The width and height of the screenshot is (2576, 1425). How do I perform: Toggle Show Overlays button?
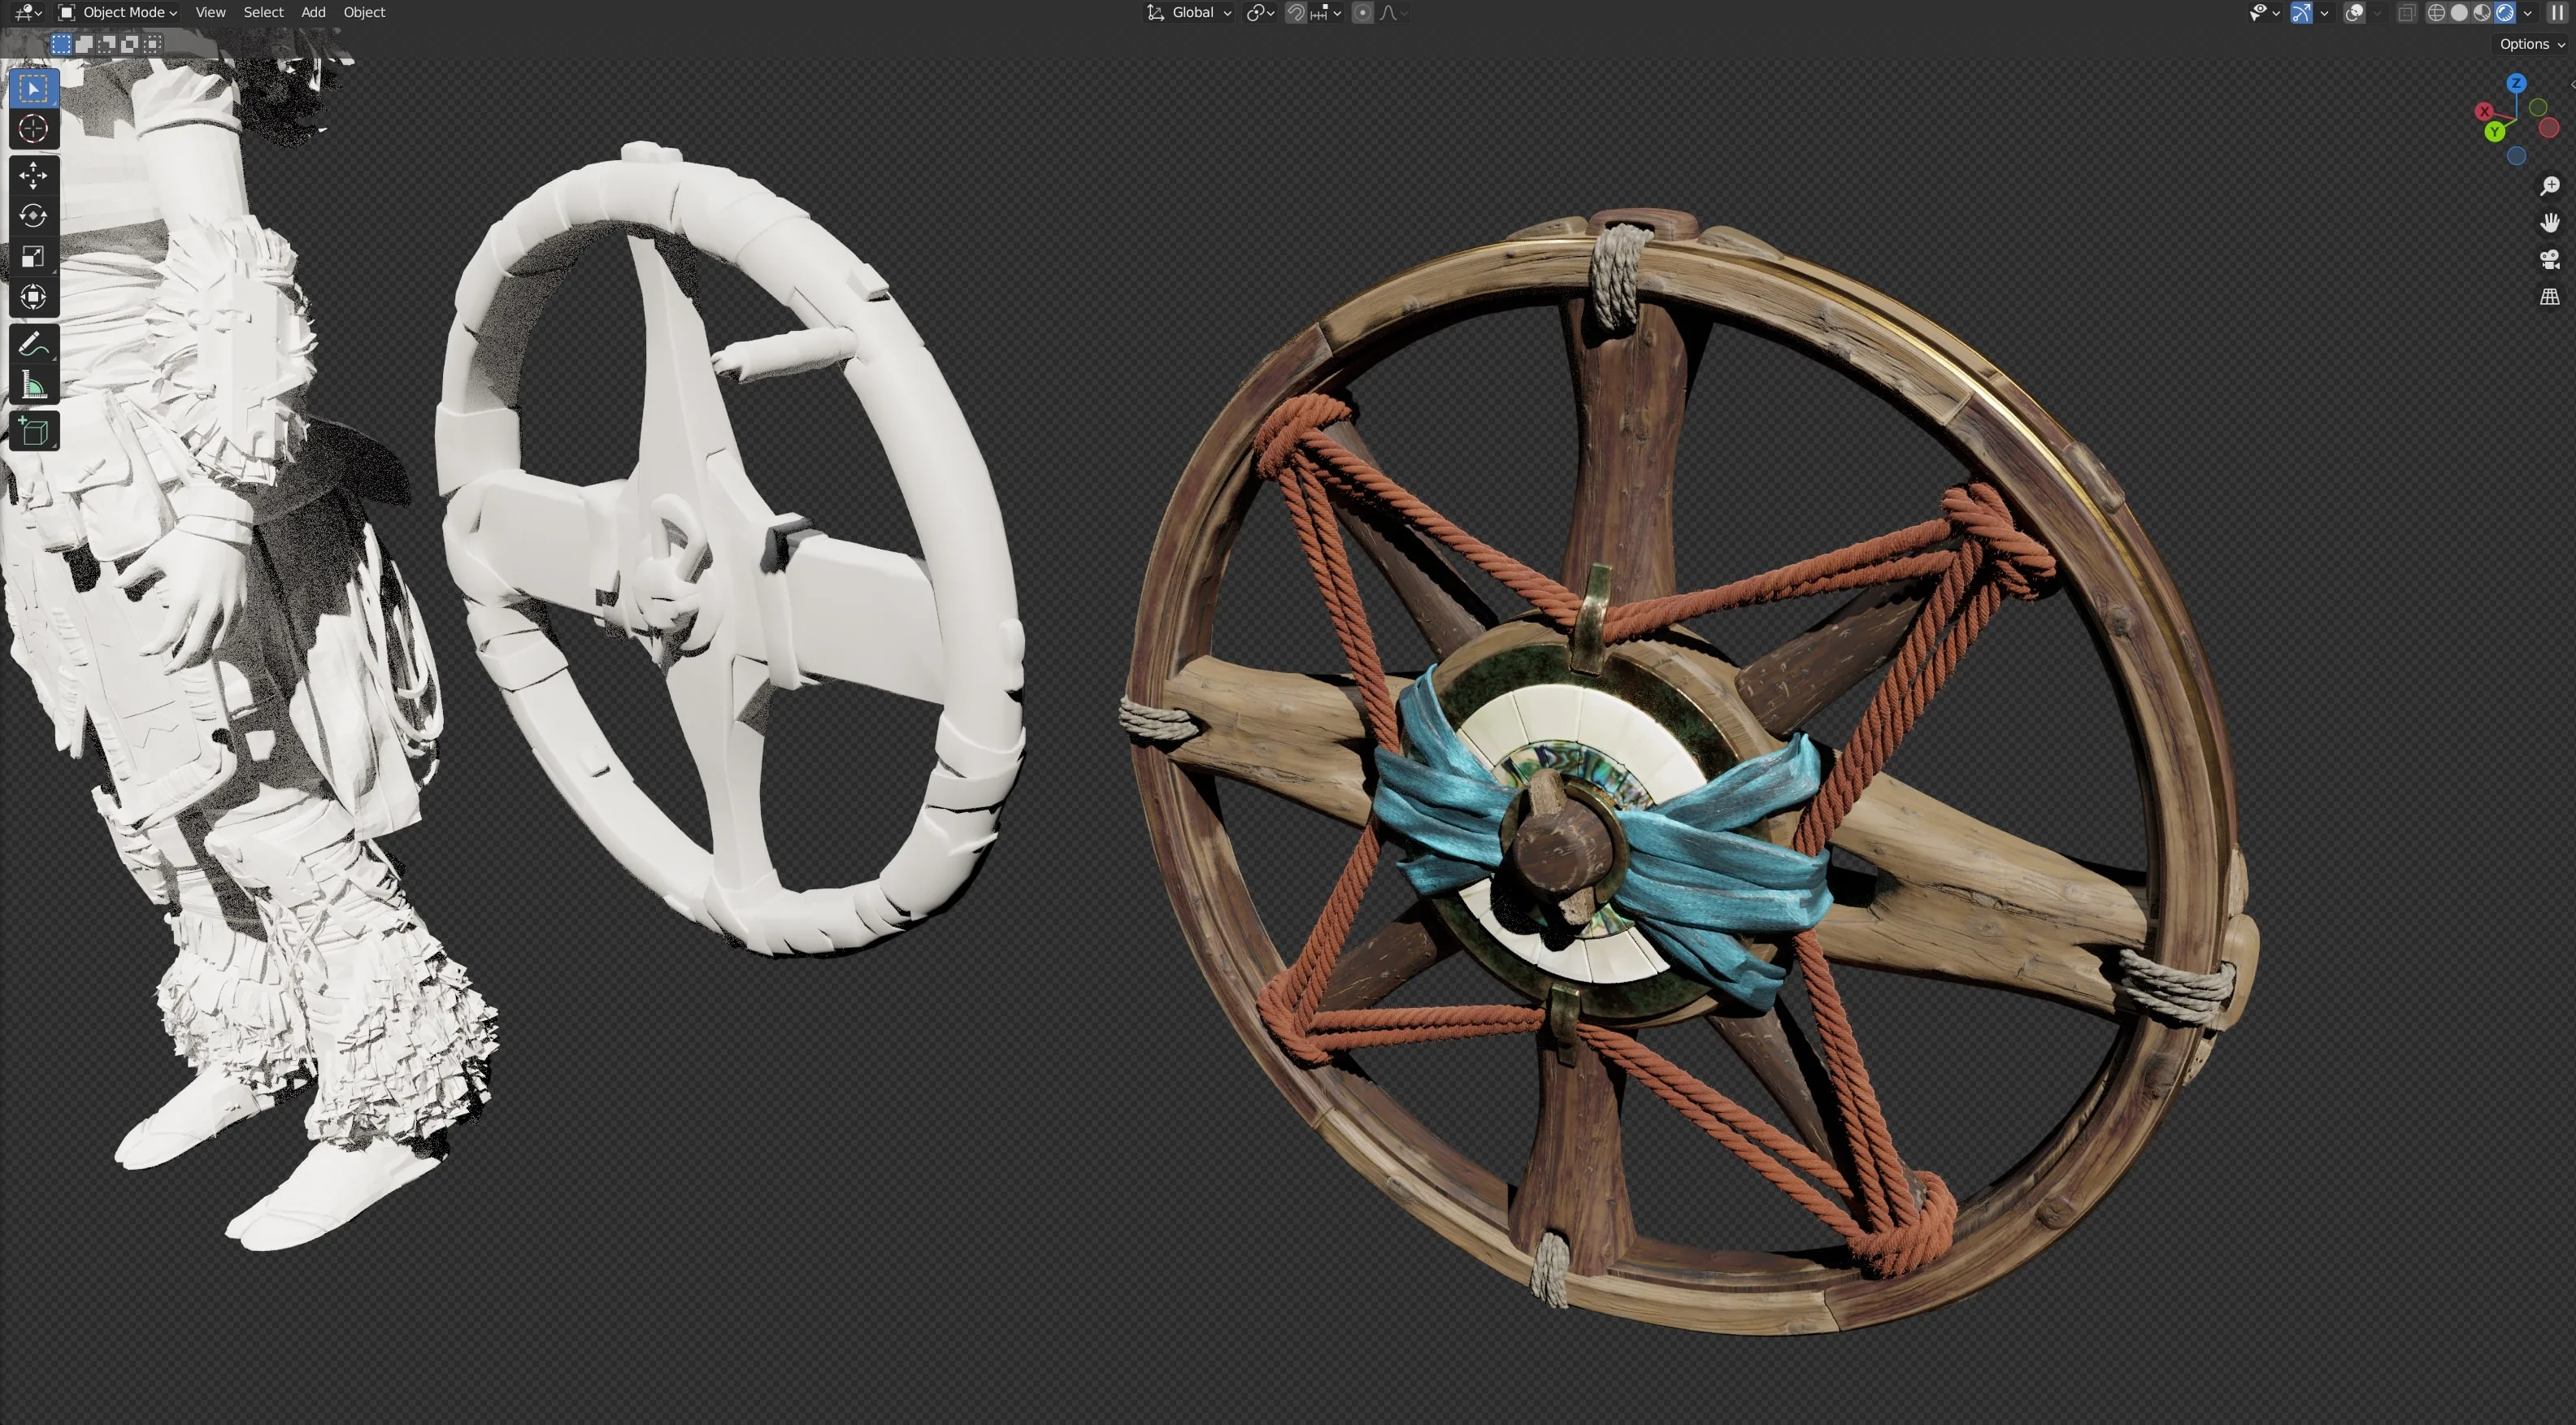coord(2354,13)
